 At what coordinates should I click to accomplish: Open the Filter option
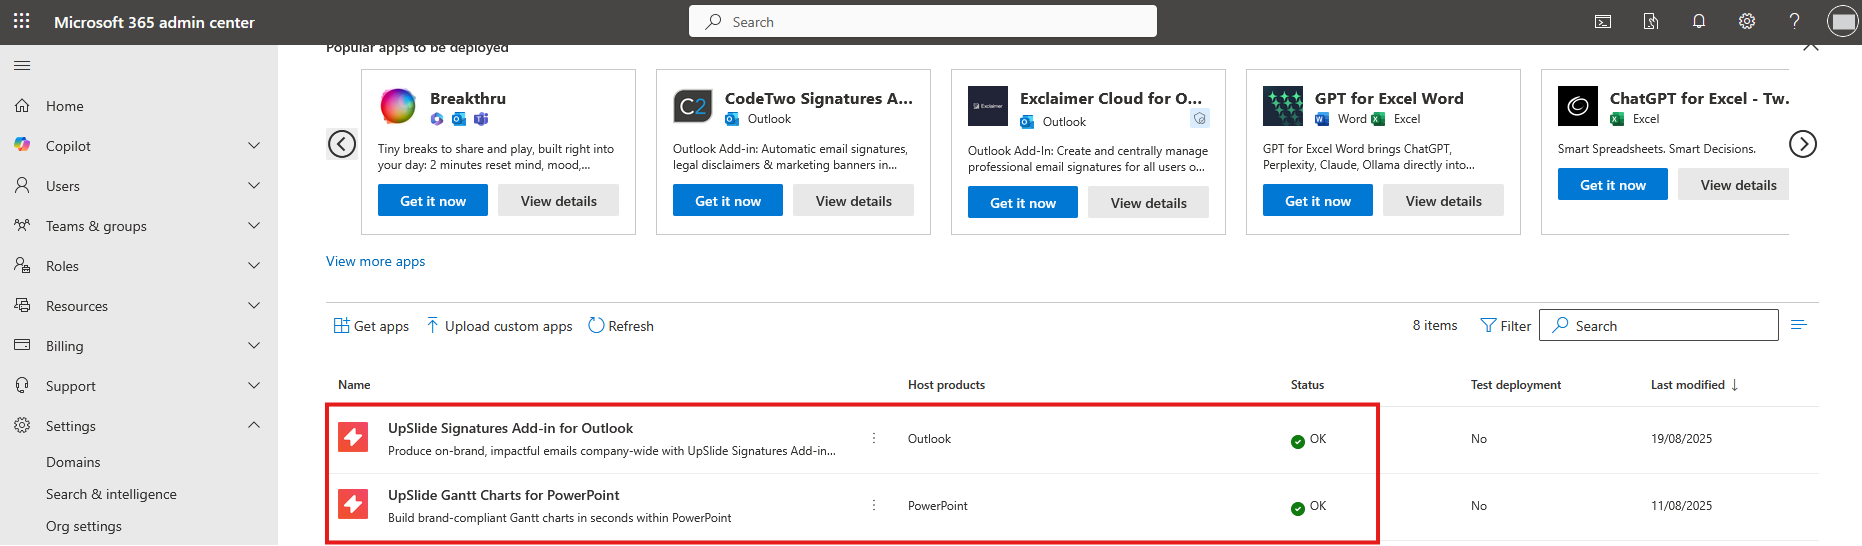(1505, 326)
